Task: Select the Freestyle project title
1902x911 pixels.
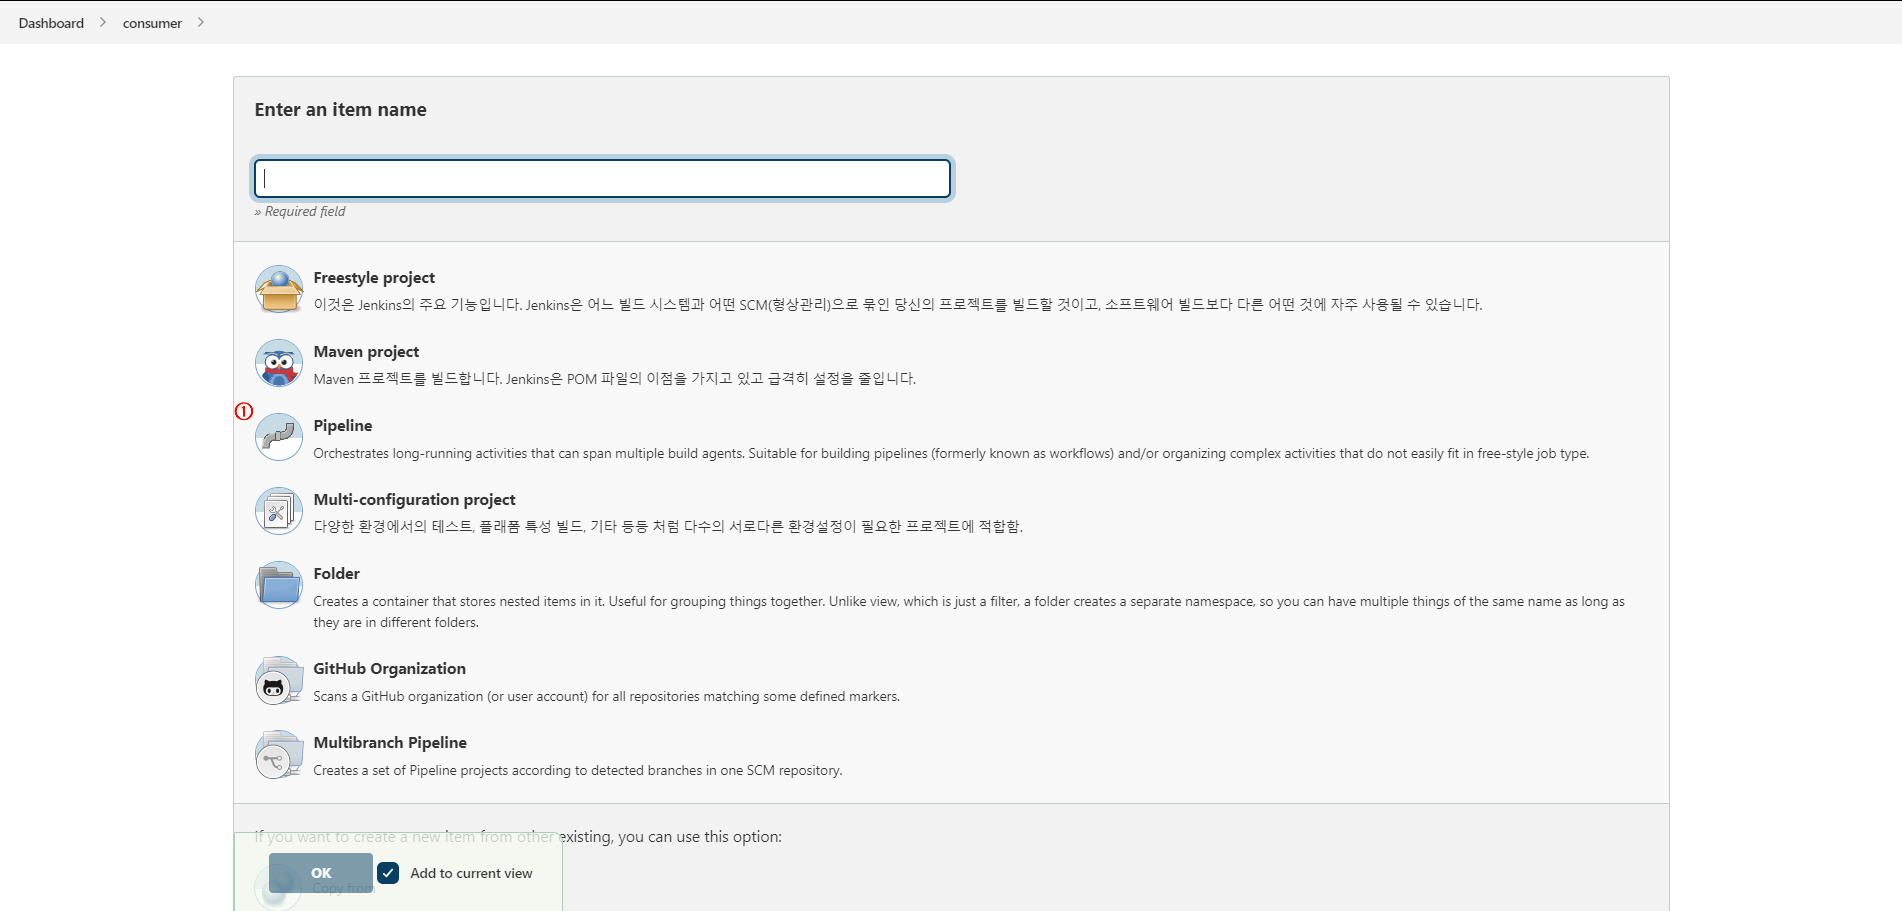Action: pos(374,278)
